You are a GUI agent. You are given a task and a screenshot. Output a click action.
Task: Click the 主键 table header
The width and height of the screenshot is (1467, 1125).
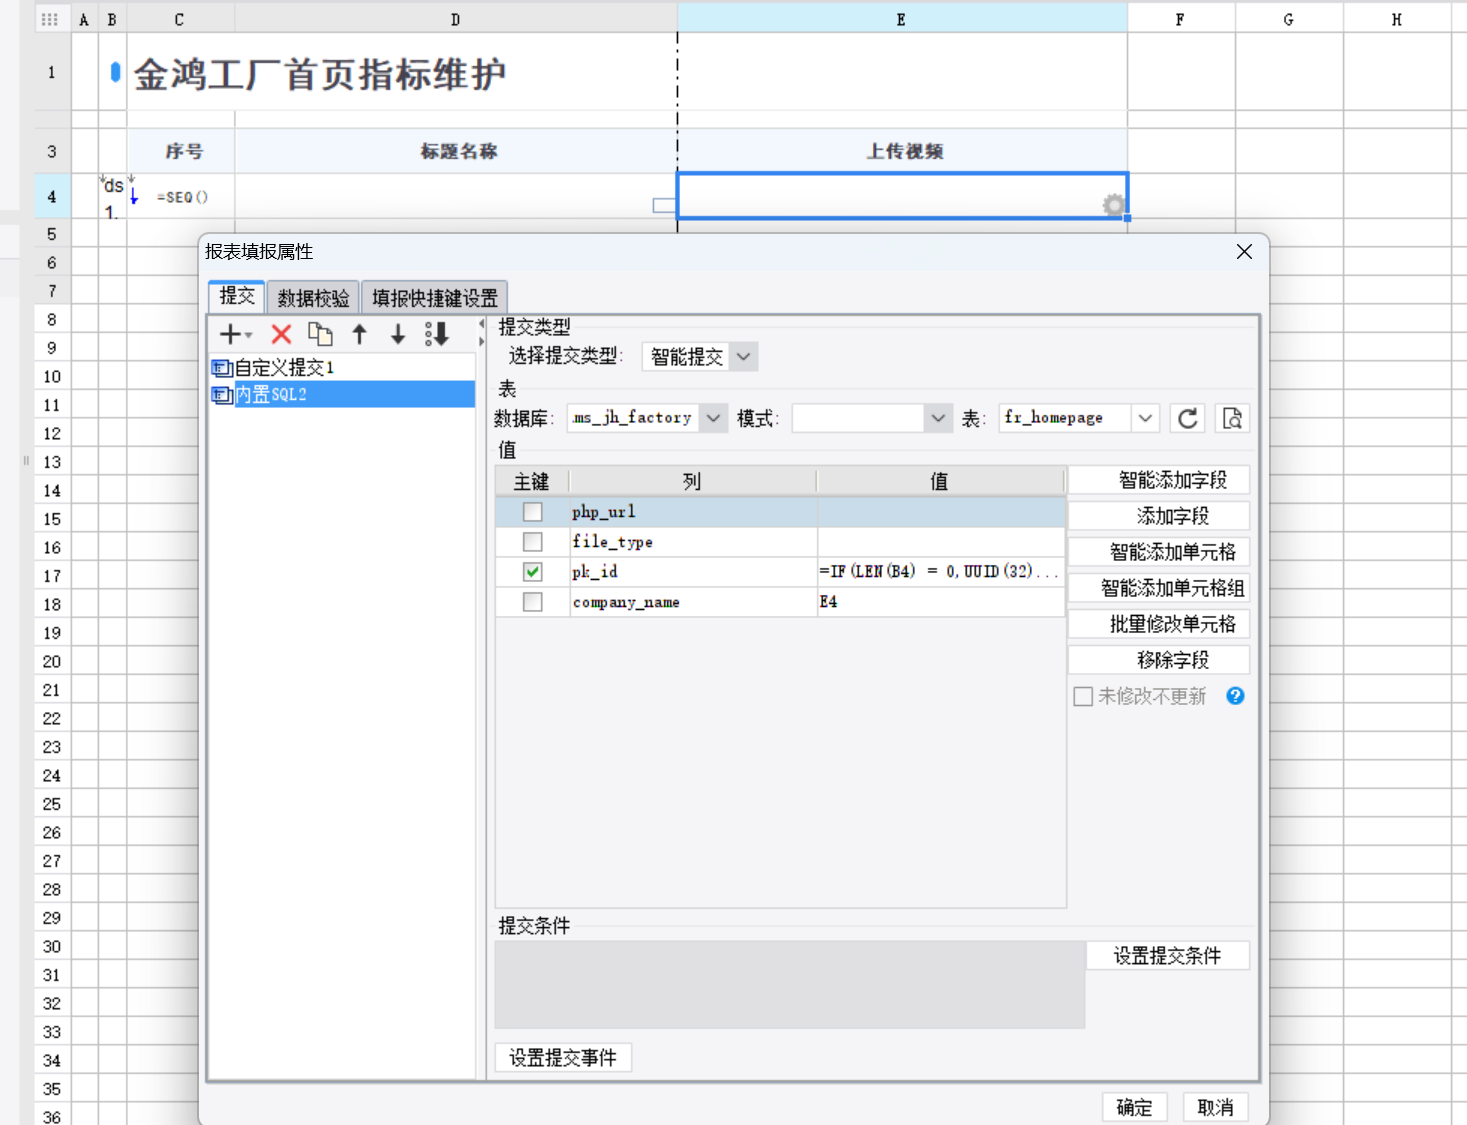(532, 482)
